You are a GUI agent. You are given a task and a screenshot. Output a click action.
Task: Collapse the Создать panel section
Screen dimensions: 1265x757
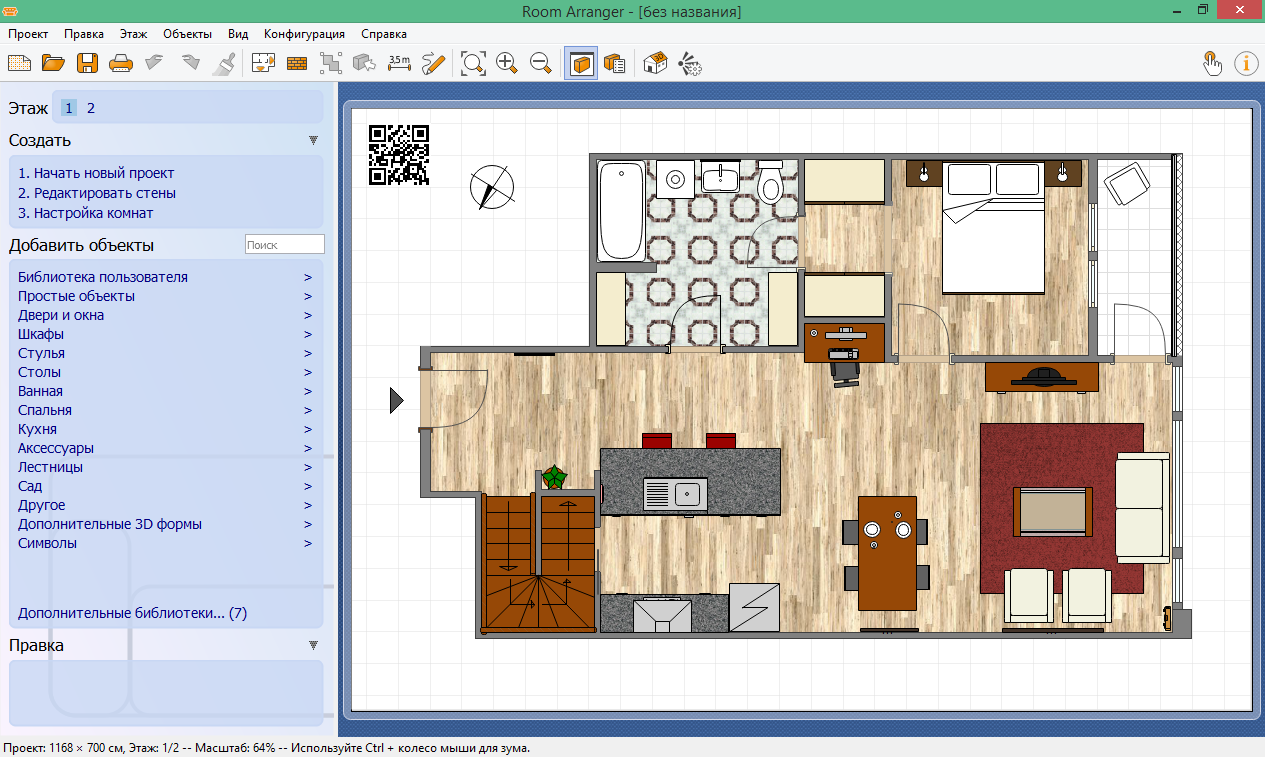[x=313, y=141]
